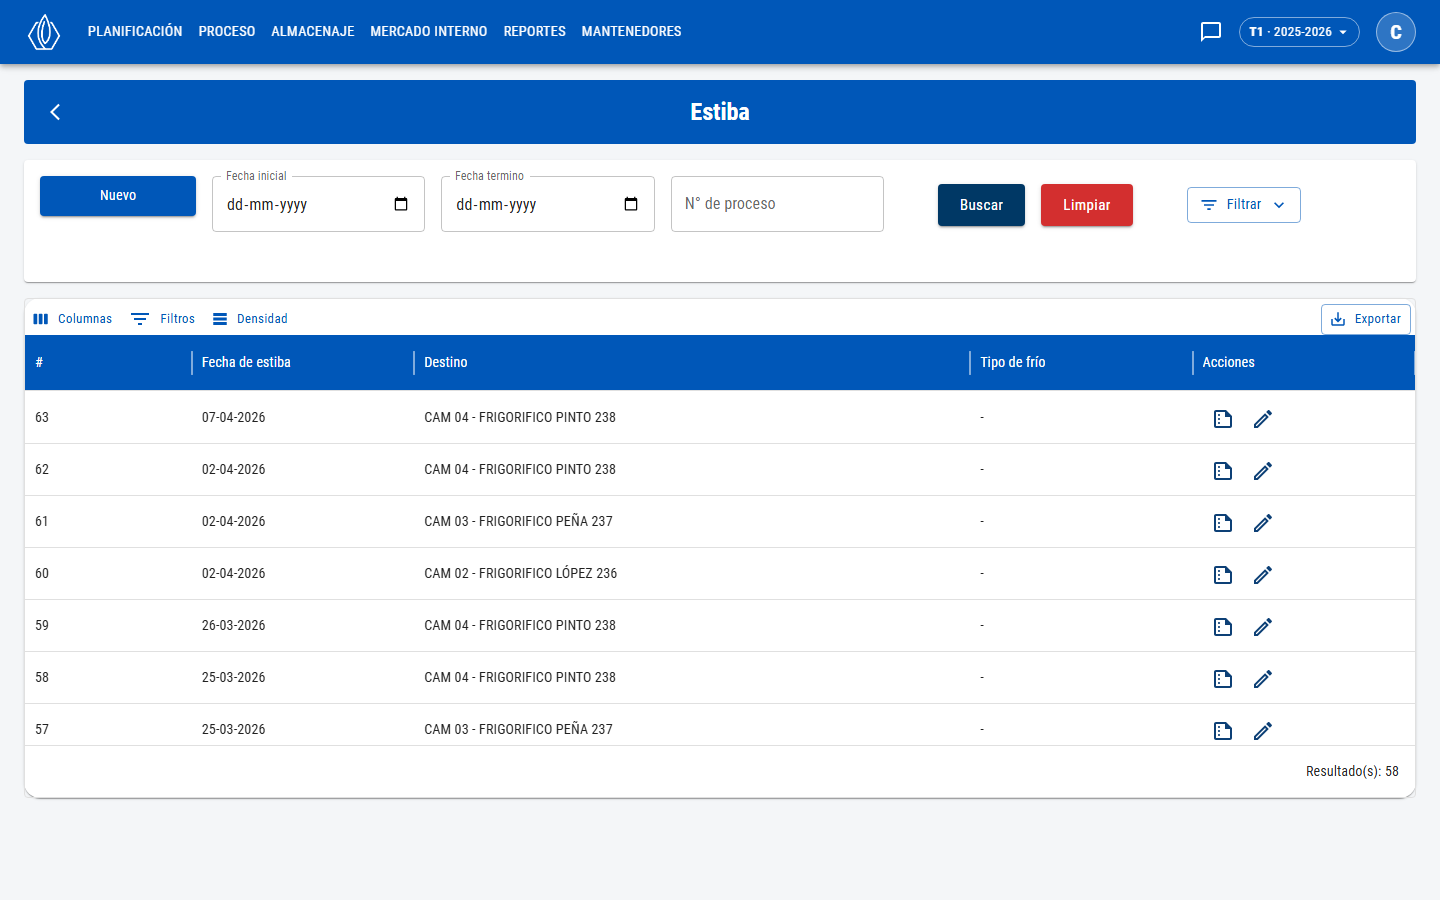Screen dimensions: 1440x900
Task: Edit row 63 with pencil icon
Action: click(1263, 419)
